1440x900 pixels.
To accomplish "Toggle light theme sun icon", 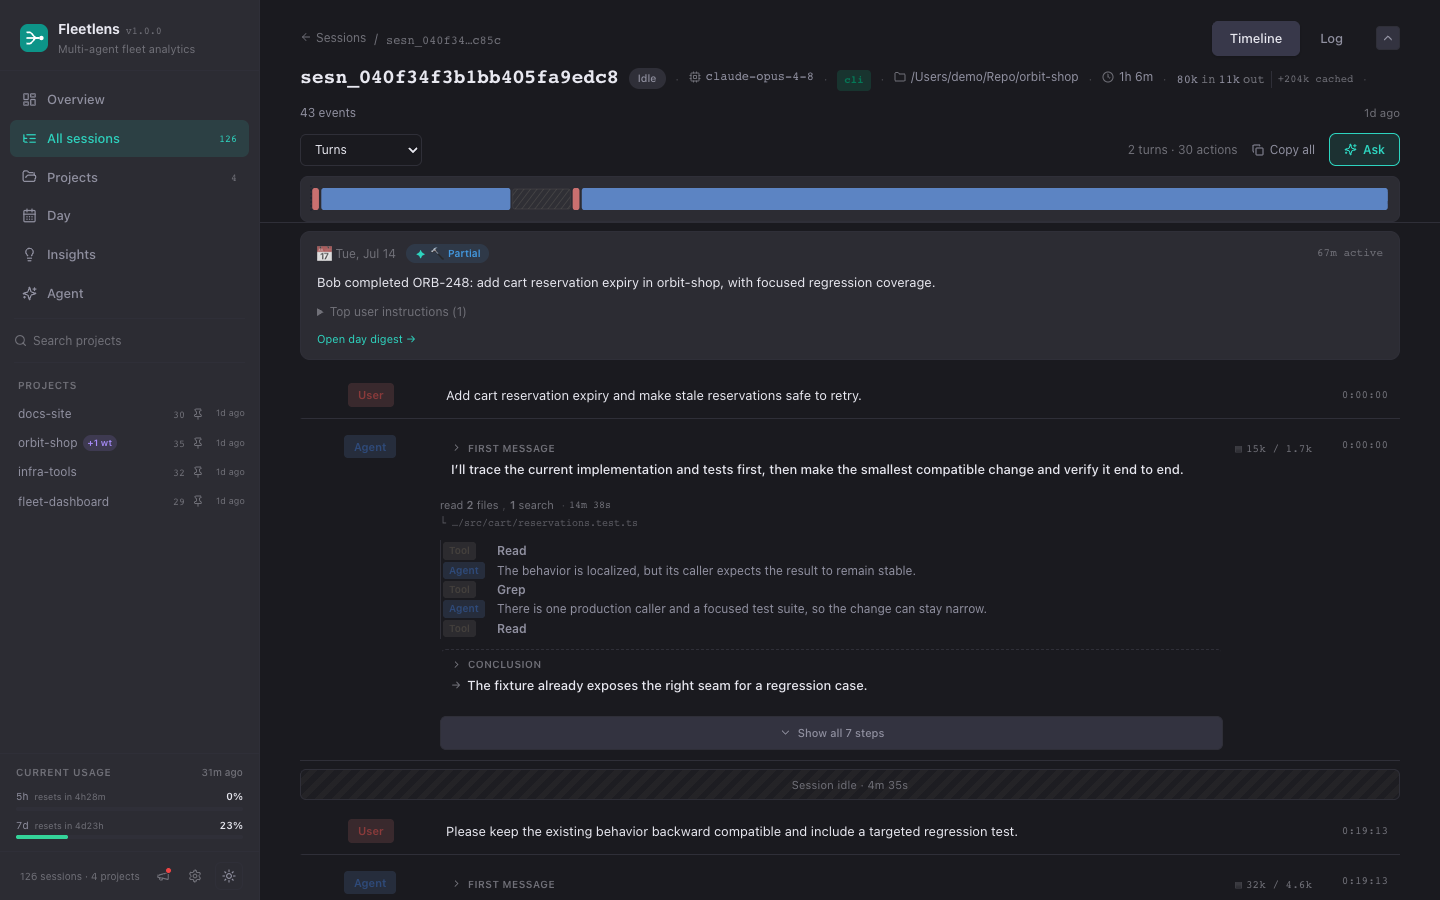I will tap(229, 876).
